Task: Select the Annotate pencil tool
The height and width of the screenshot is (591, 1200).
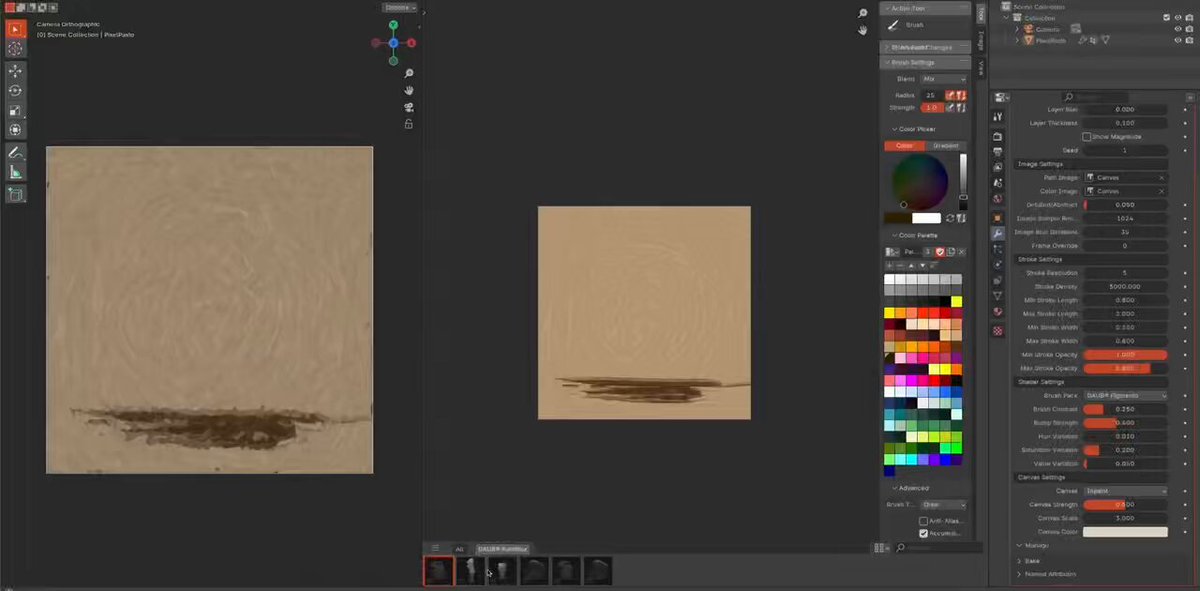Action: click(16, 153)
